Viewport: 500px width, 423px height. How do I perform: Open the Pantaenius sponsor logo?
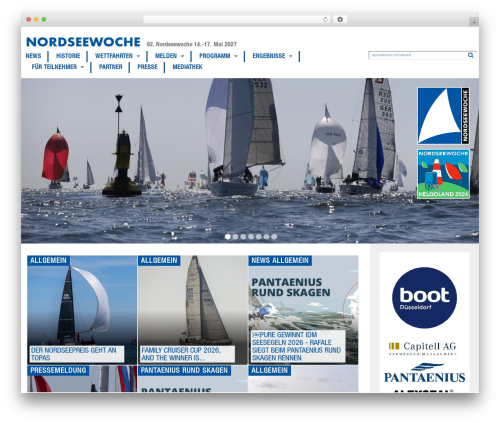coord(424,373)
